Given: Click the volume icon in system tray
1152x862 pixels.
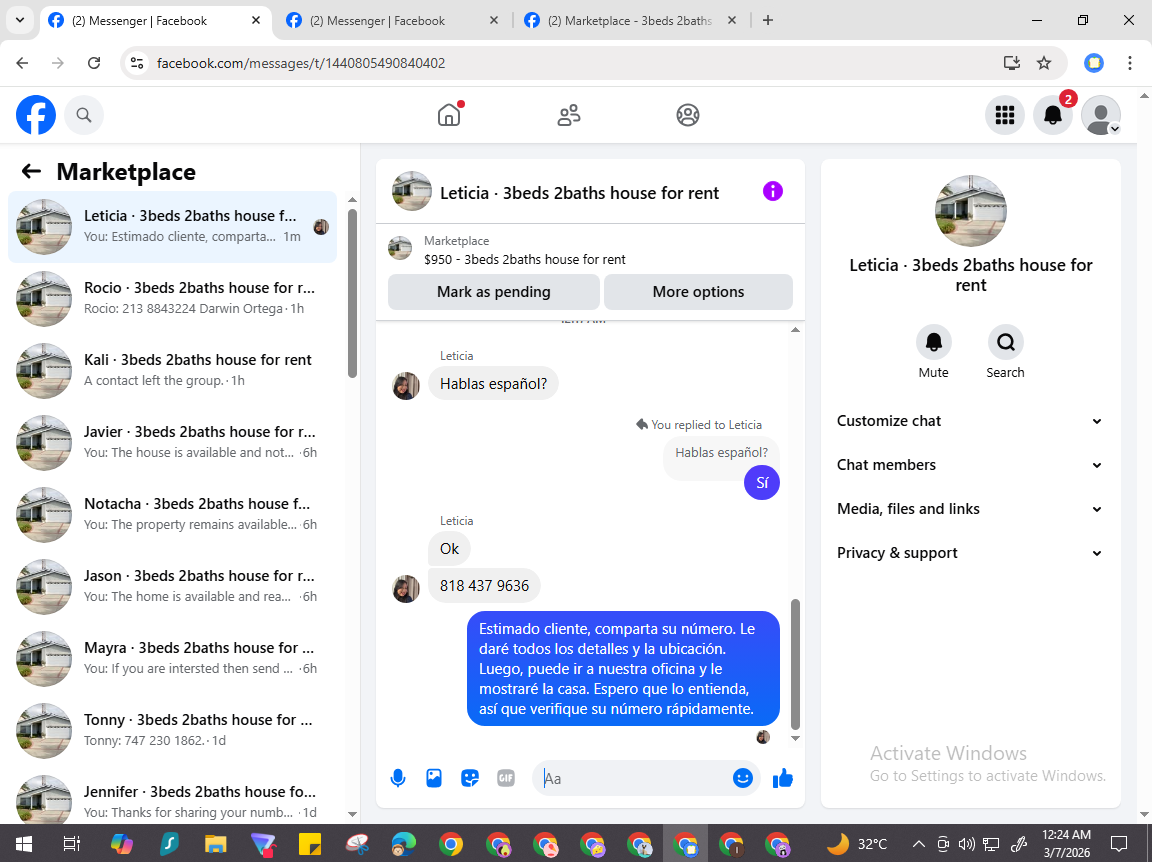Looking at the screenshot, I should (x=967, y=844).
